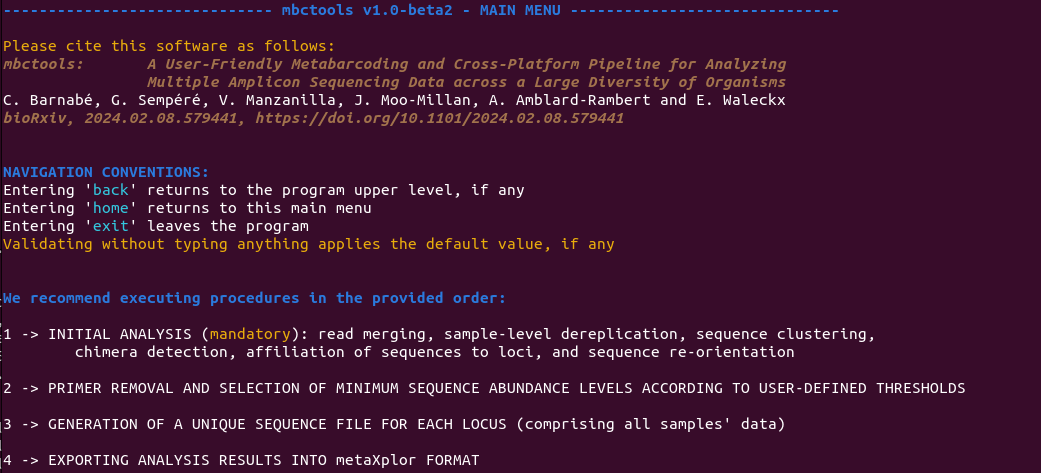The height and width of the screenshot is (473, 1041).
Task: Click the 'metaXplor FORMAT' text
Action: click(x=408, y=460)
